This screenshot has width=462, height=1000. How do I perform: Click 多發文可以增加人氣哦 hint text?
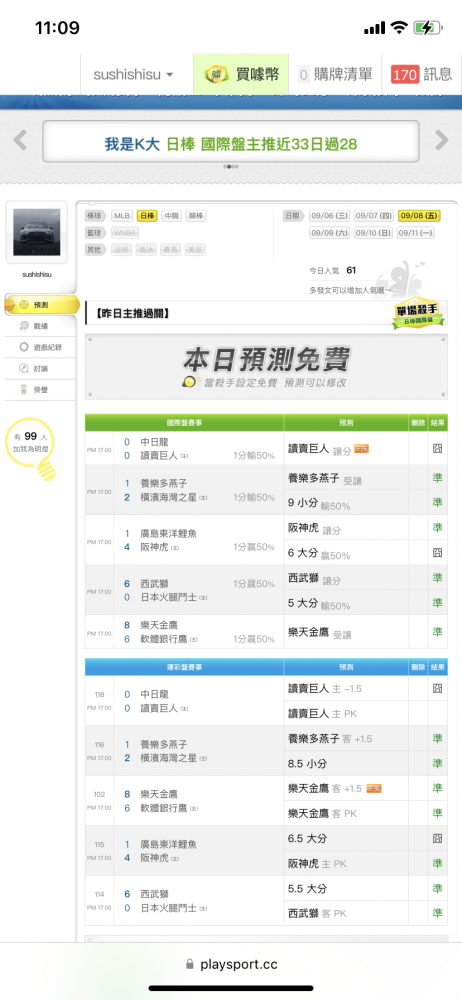coord(350,291)
